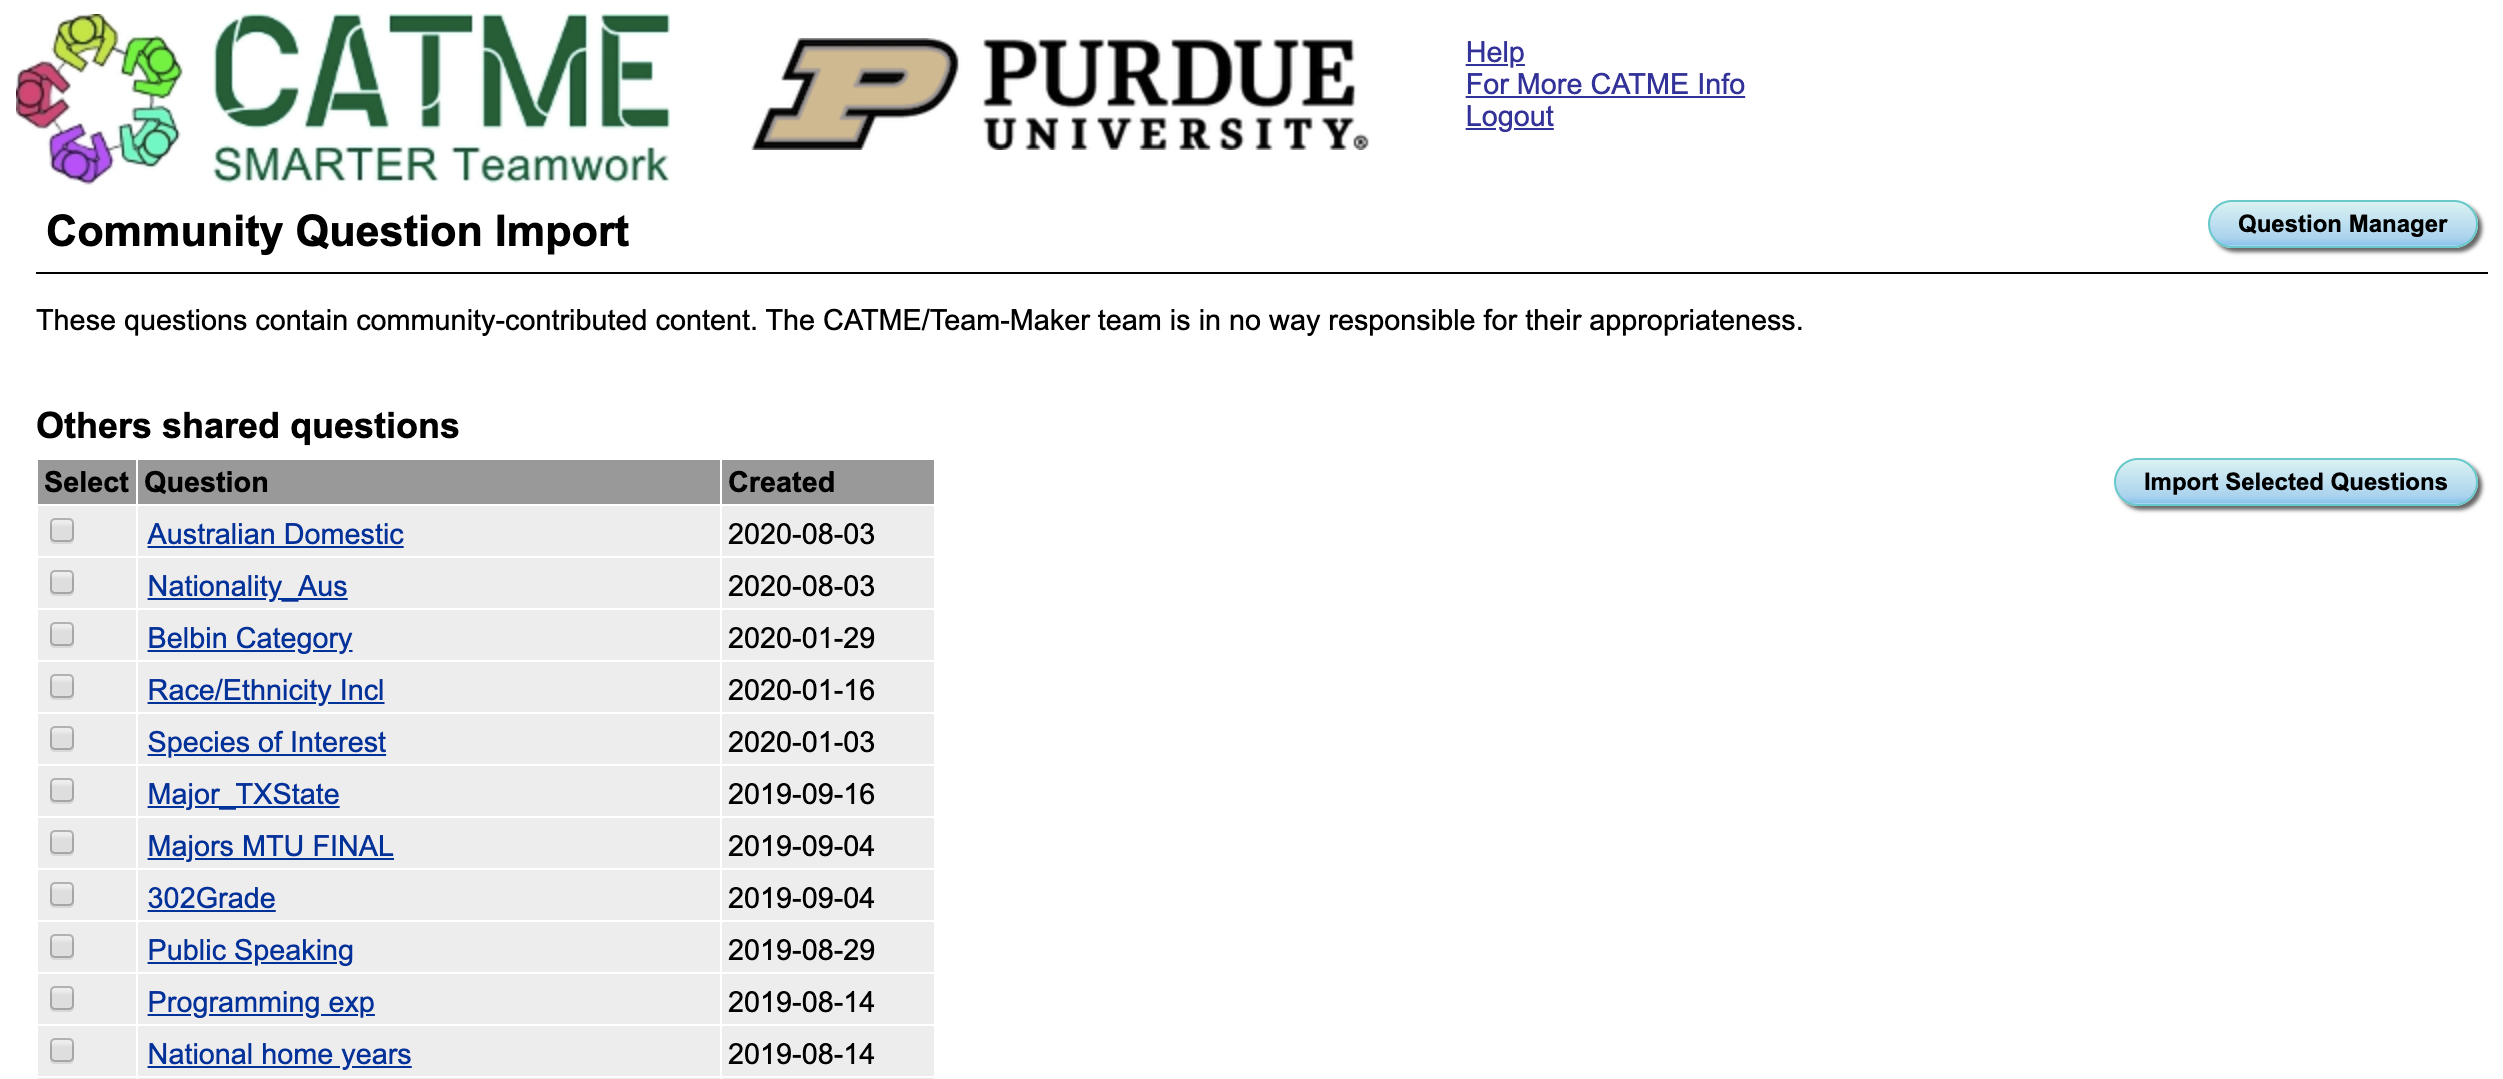Open For More CATME Info link
The image size is (2503, 1079).
tap(1604, 84)
